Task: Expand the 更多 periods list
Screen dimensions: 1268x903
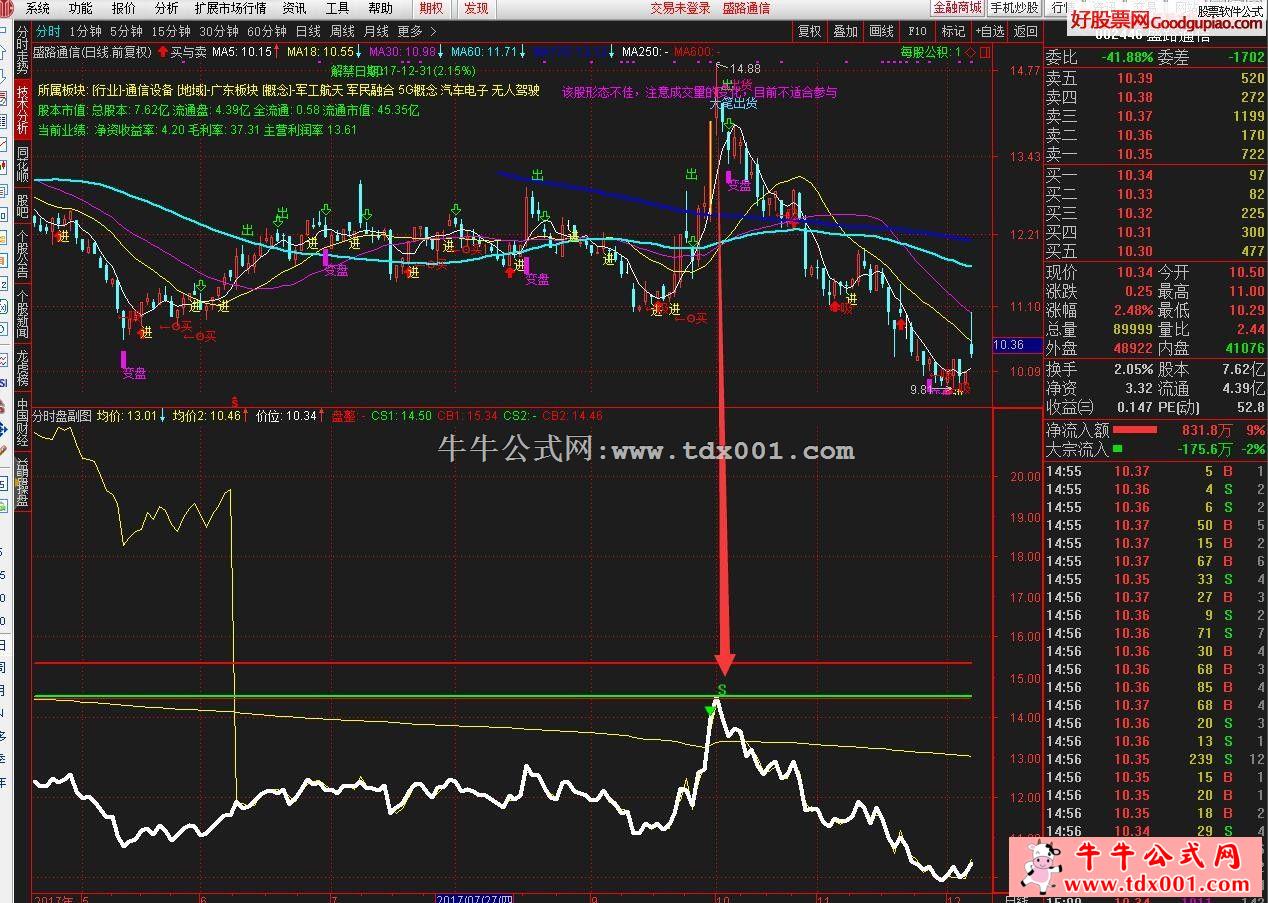Action: click(410, 31)
